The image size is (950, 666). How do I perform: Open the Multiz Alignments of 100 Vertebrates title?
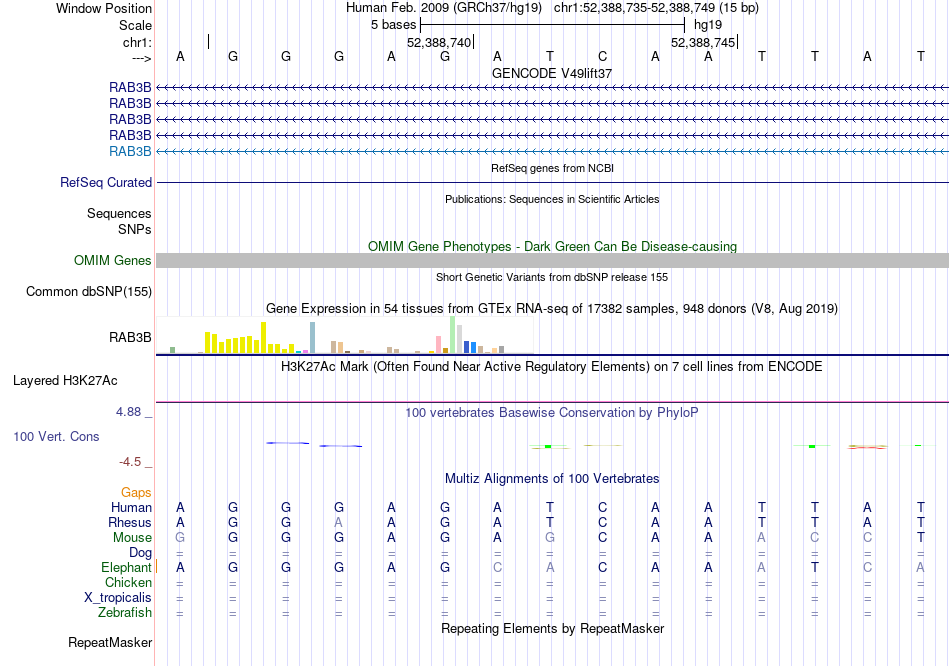pyautogui.click(x=552, y=479)
